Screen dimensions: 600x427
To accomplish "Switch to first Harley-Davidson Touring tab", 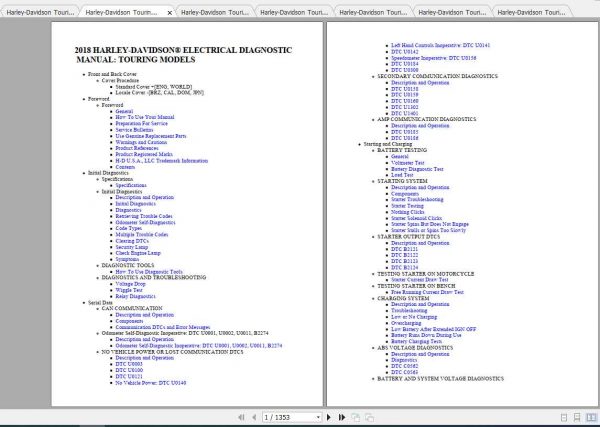I will point(40,12).
